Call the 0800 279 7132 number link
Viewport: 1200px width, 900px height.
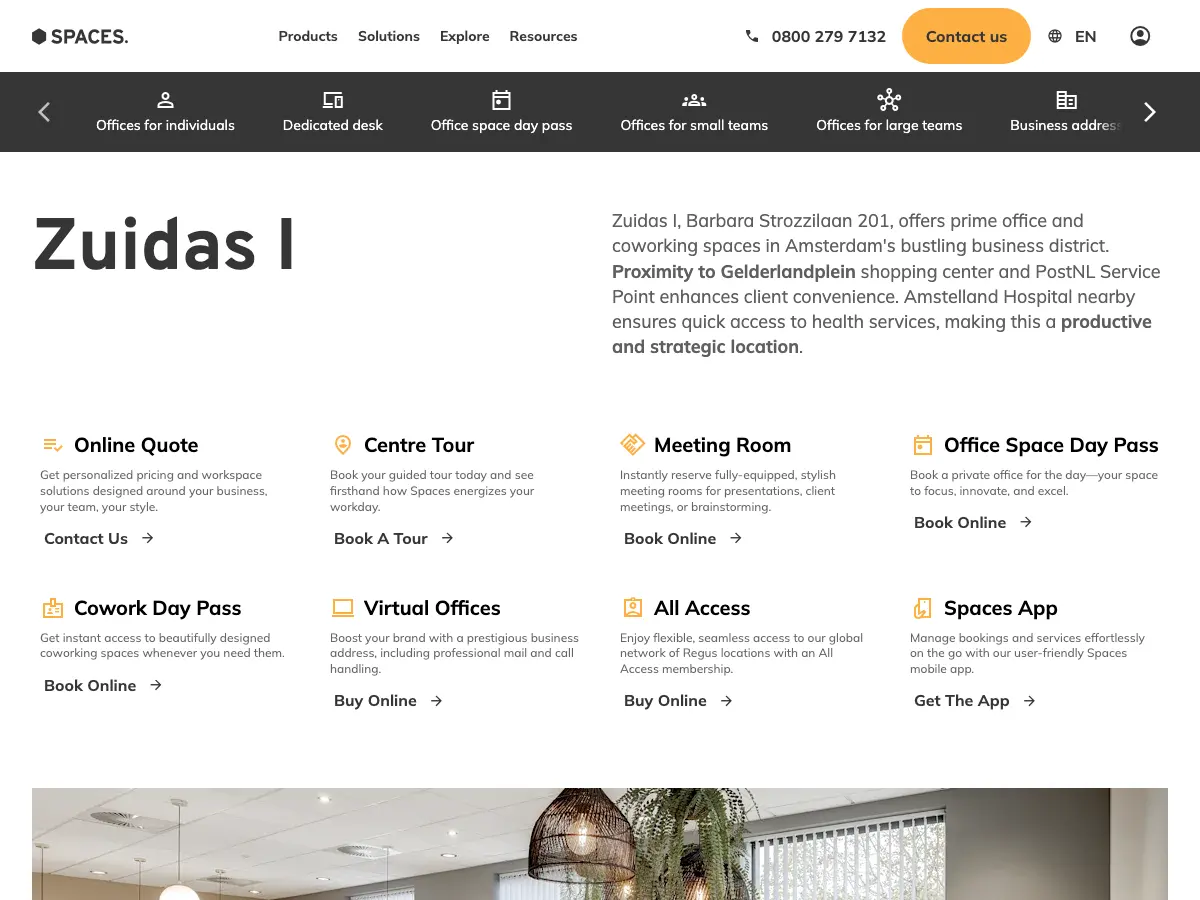coord(829,36)
